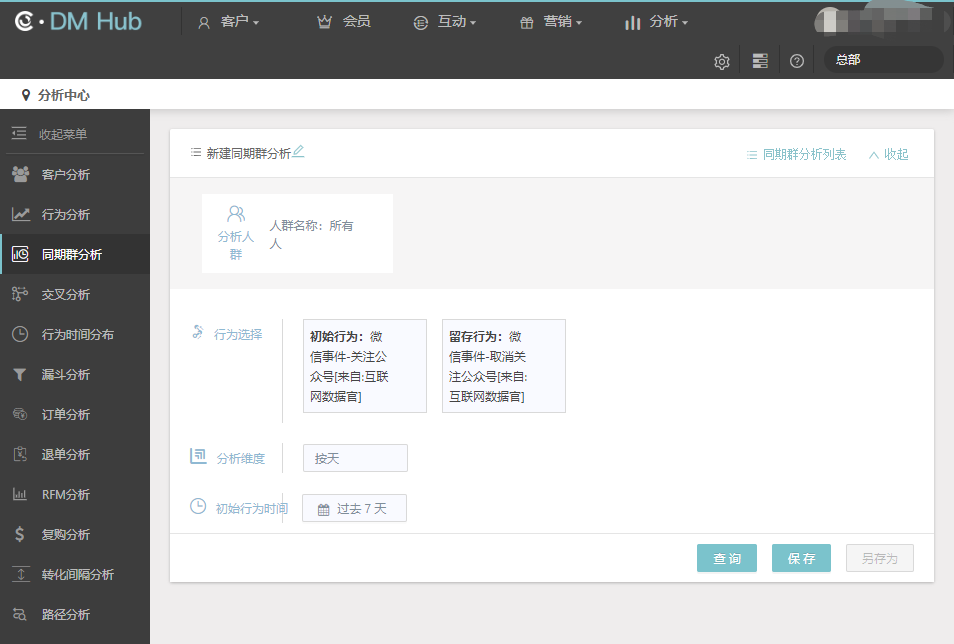This screenshot has height=644, width=954.
Task: Click the settings gear icon
Action: pyautogui.click(x=721, y=61)
